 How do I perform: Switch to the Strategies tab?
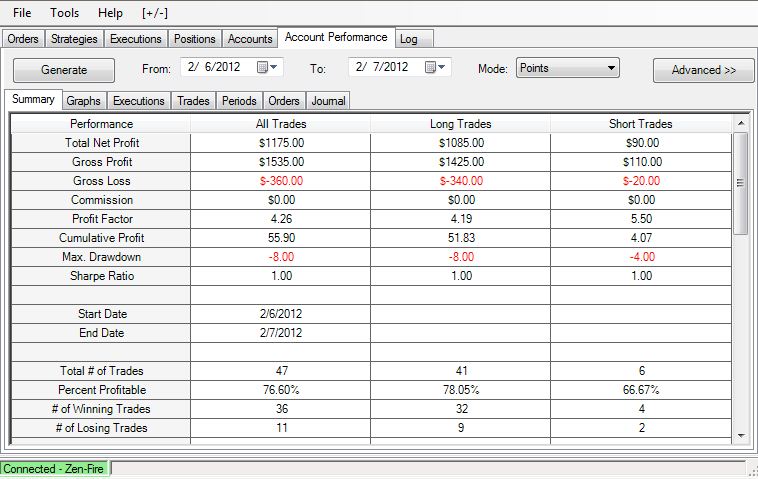coord(74,39)
